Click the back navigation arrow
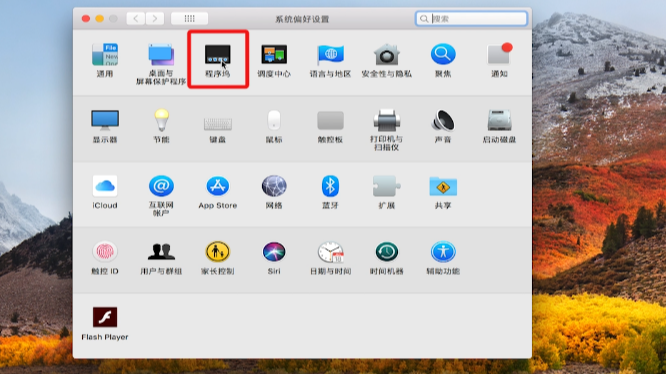 pos(135,18)
